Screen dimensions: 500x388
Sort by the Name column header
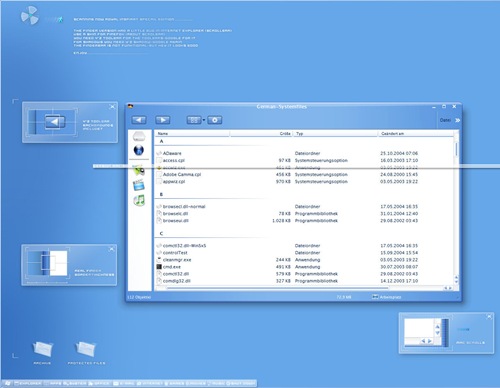(192, 134)
